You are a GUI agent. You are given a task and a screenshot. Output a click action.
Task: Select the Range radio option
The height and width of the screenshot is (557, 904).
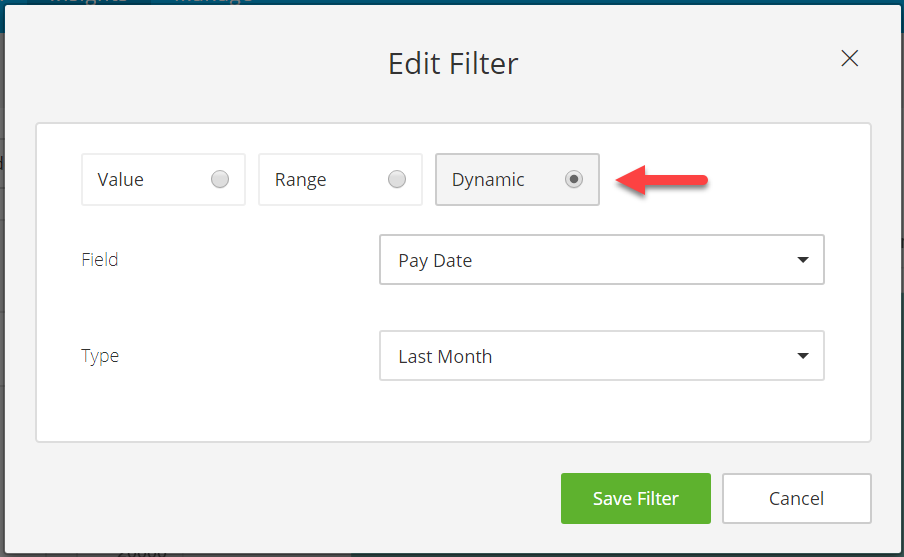click(340, 179)
